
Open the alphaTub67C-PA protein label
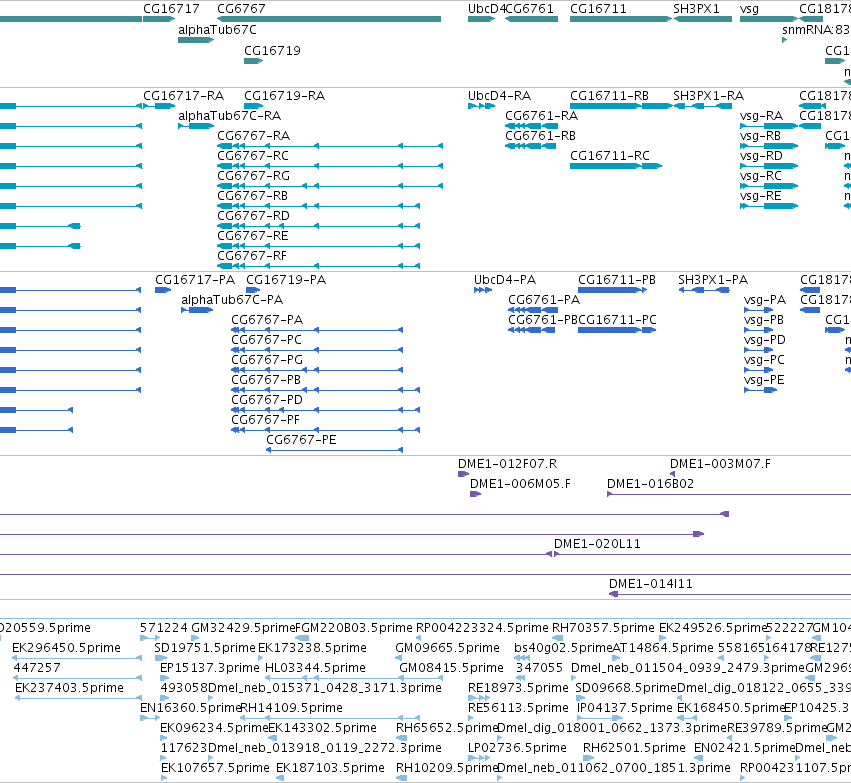tap(232, 300)
